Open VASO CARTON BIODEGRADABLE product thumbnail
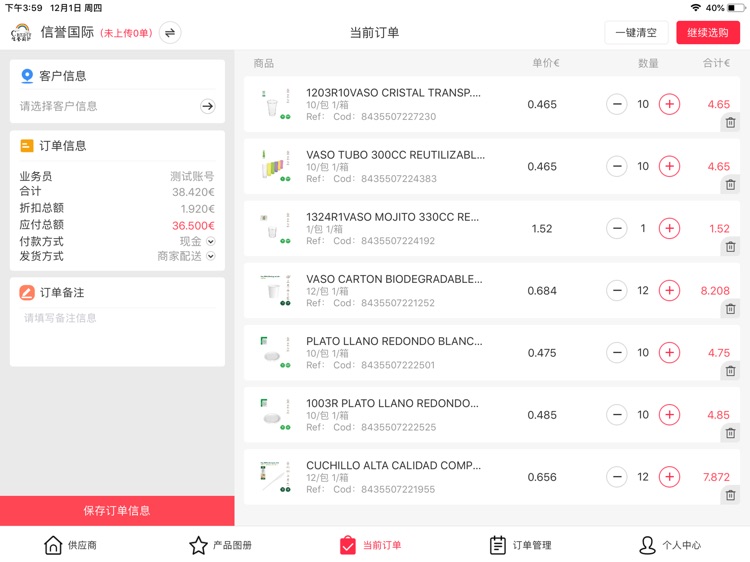Image resolution: width=750 pixels, height=562 pixels. pos(275,291)
